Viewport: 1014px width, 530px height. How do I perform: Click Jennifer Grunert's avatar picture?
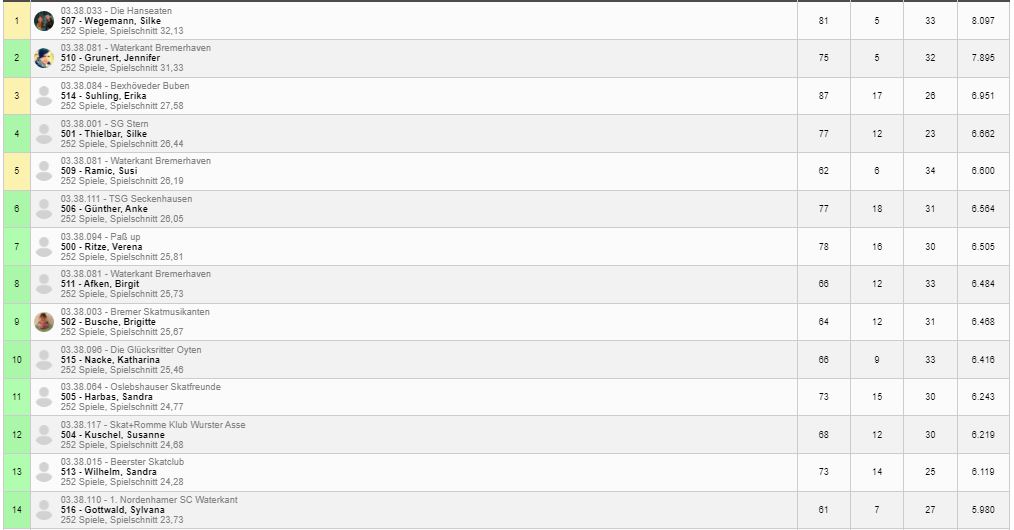click(x=44, y=58)
